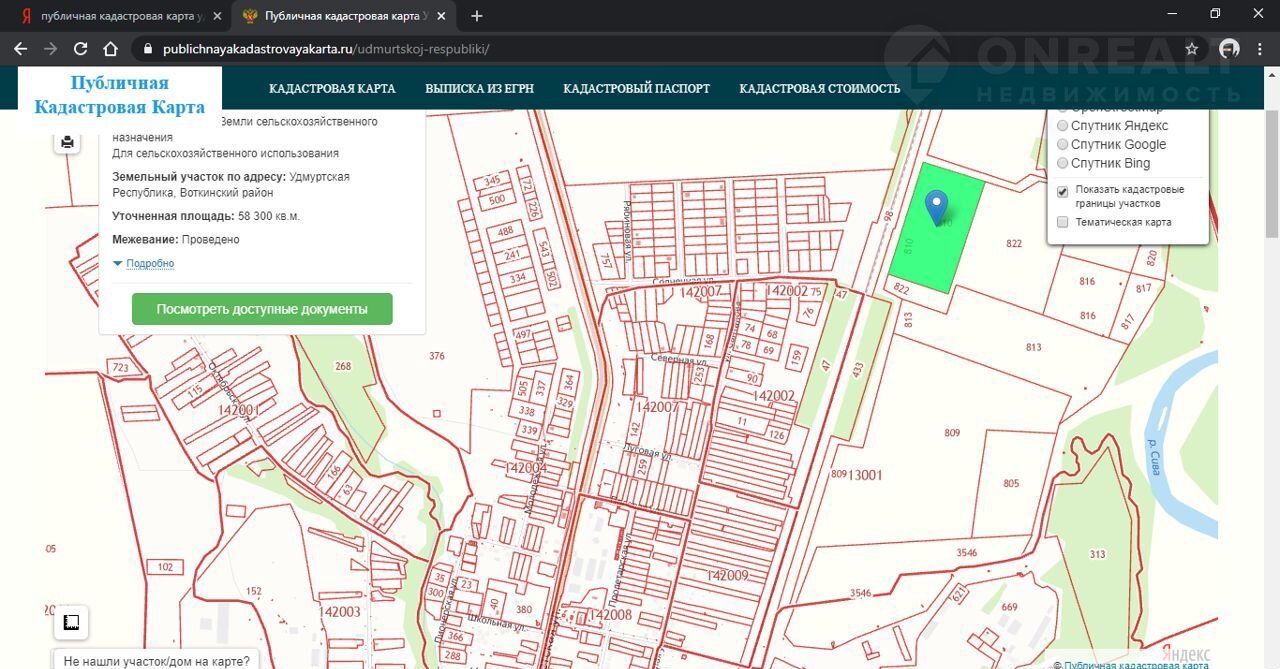Click Посмотреть доступные документы button
Screen dimensions: 1280x669
point(262,310)
